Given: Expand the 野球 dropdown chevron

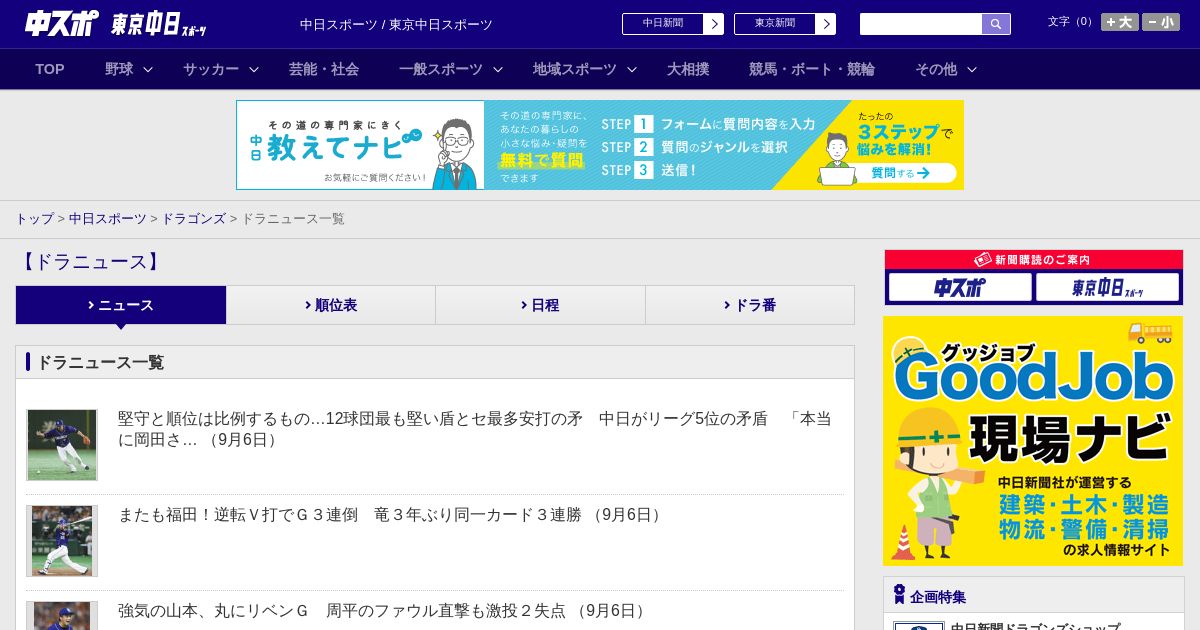Looking at the screenshot, I should pyautogui.click(x=148, y=69).
